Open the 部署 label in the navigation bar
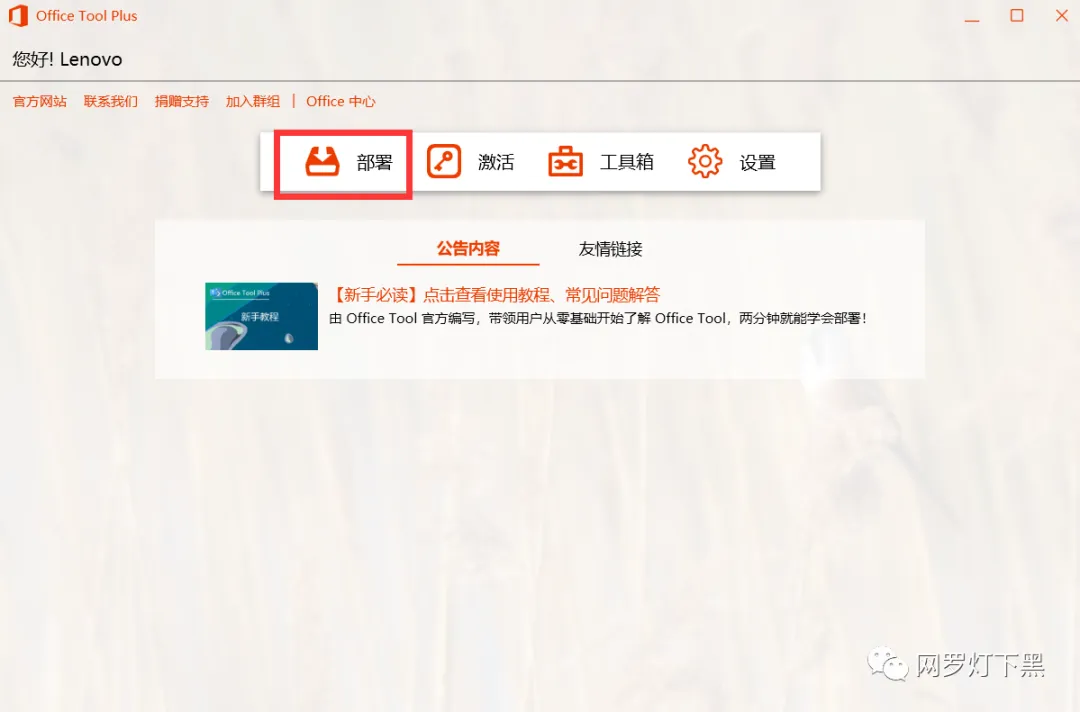 (374, 163)
